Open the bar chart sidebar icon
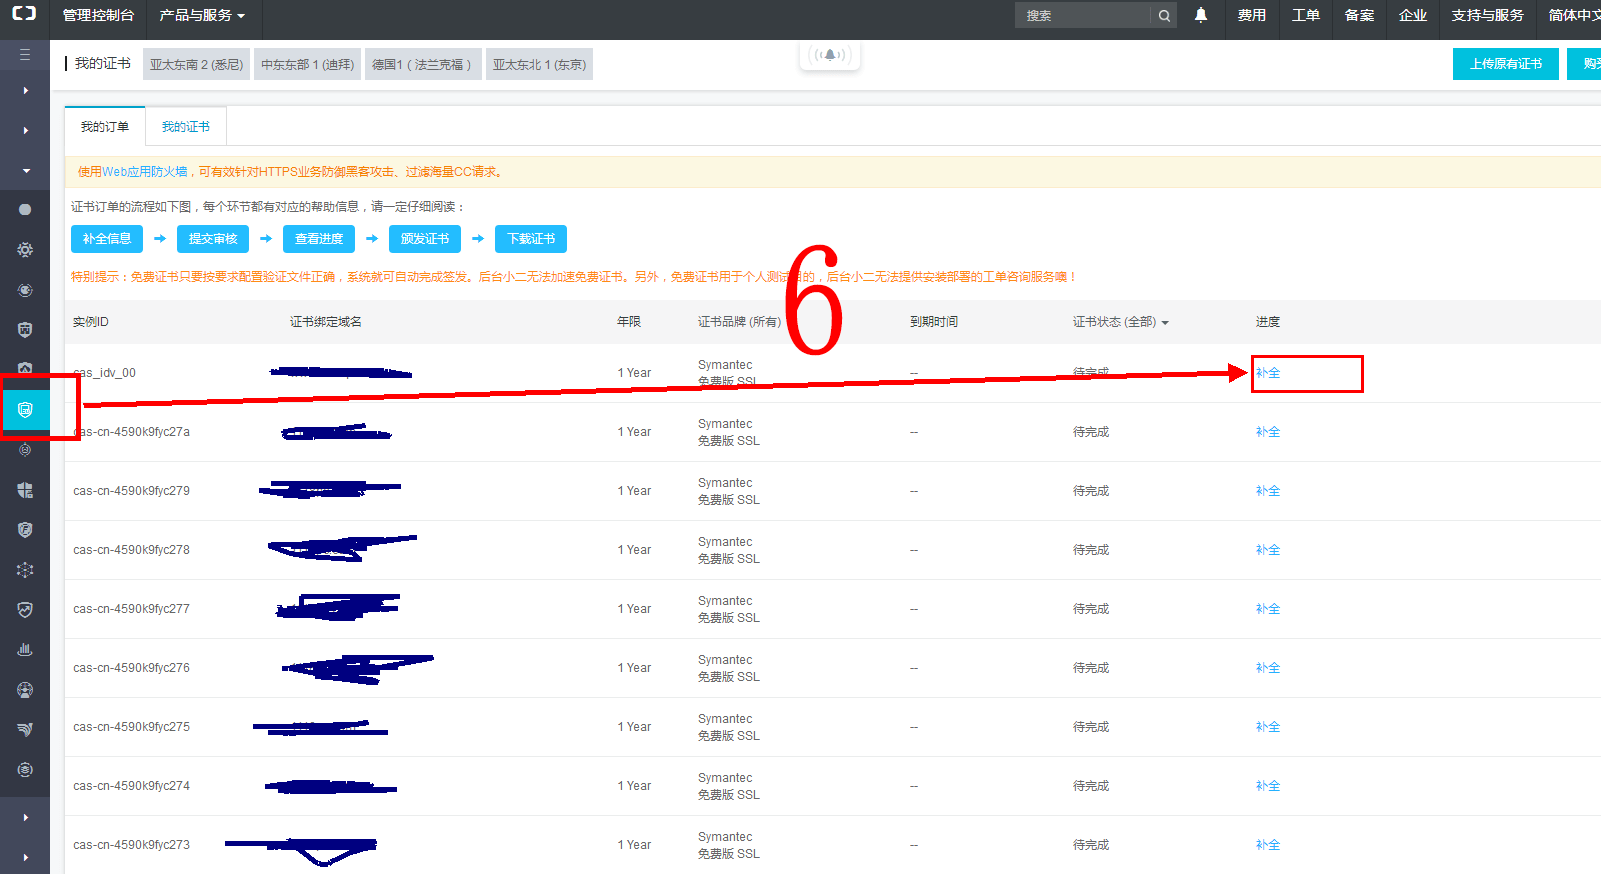 pyautogui.click(x=25, y=649)
